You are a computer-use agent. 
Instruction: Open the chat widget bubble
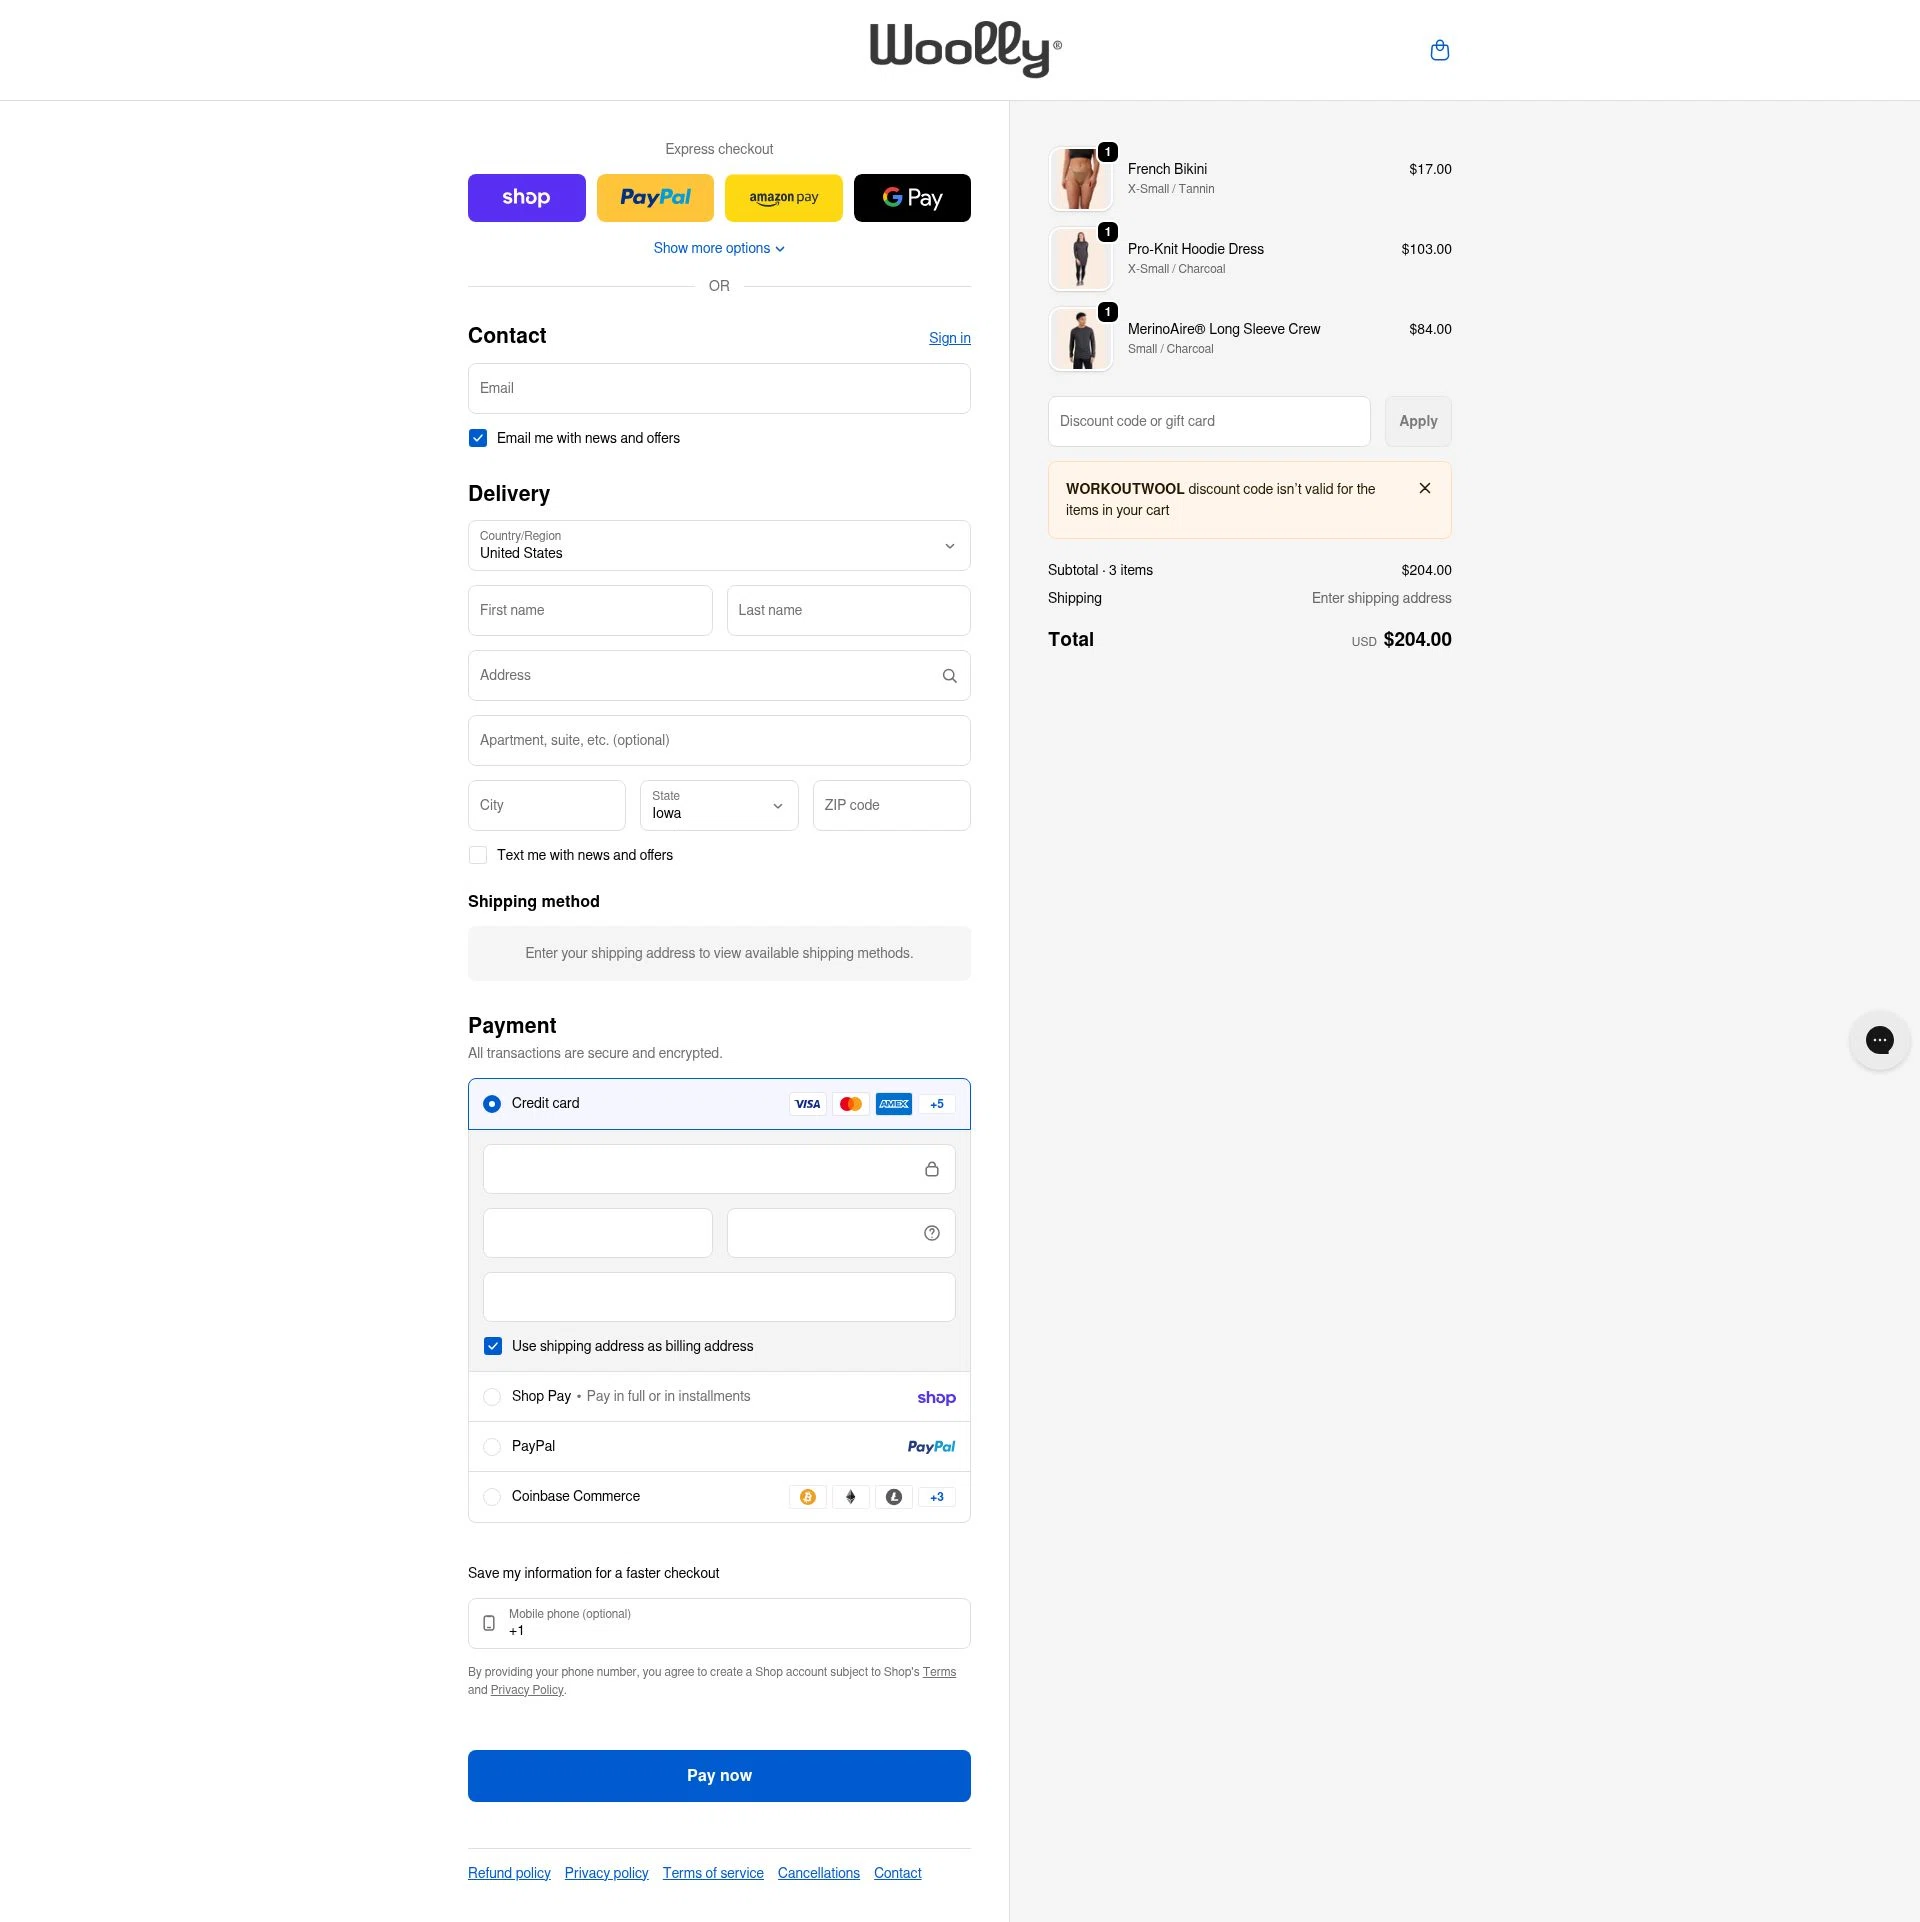[1880, 1040]
